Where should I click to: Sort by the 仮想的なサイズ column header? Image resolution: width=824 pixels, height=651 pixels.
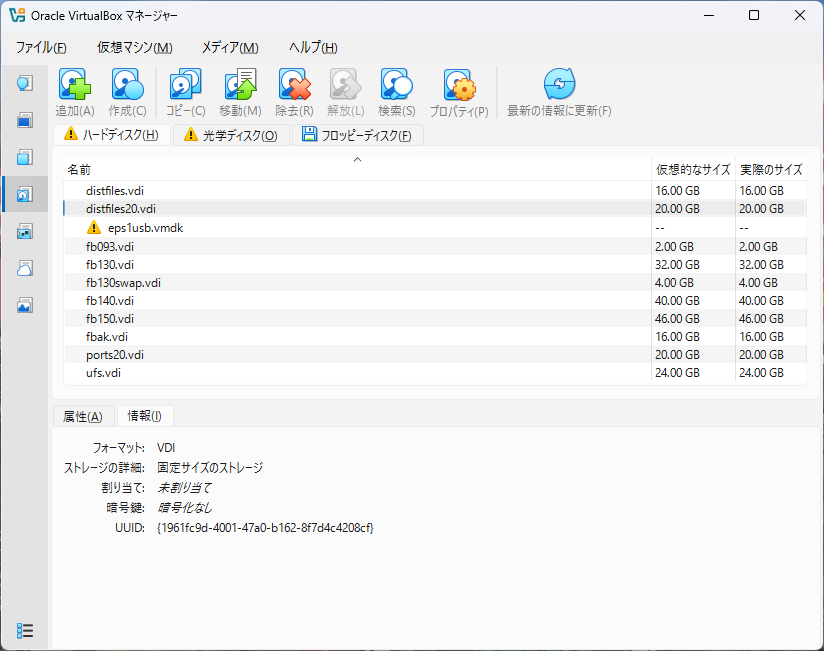pyautogui.click(x=693, y=169)
